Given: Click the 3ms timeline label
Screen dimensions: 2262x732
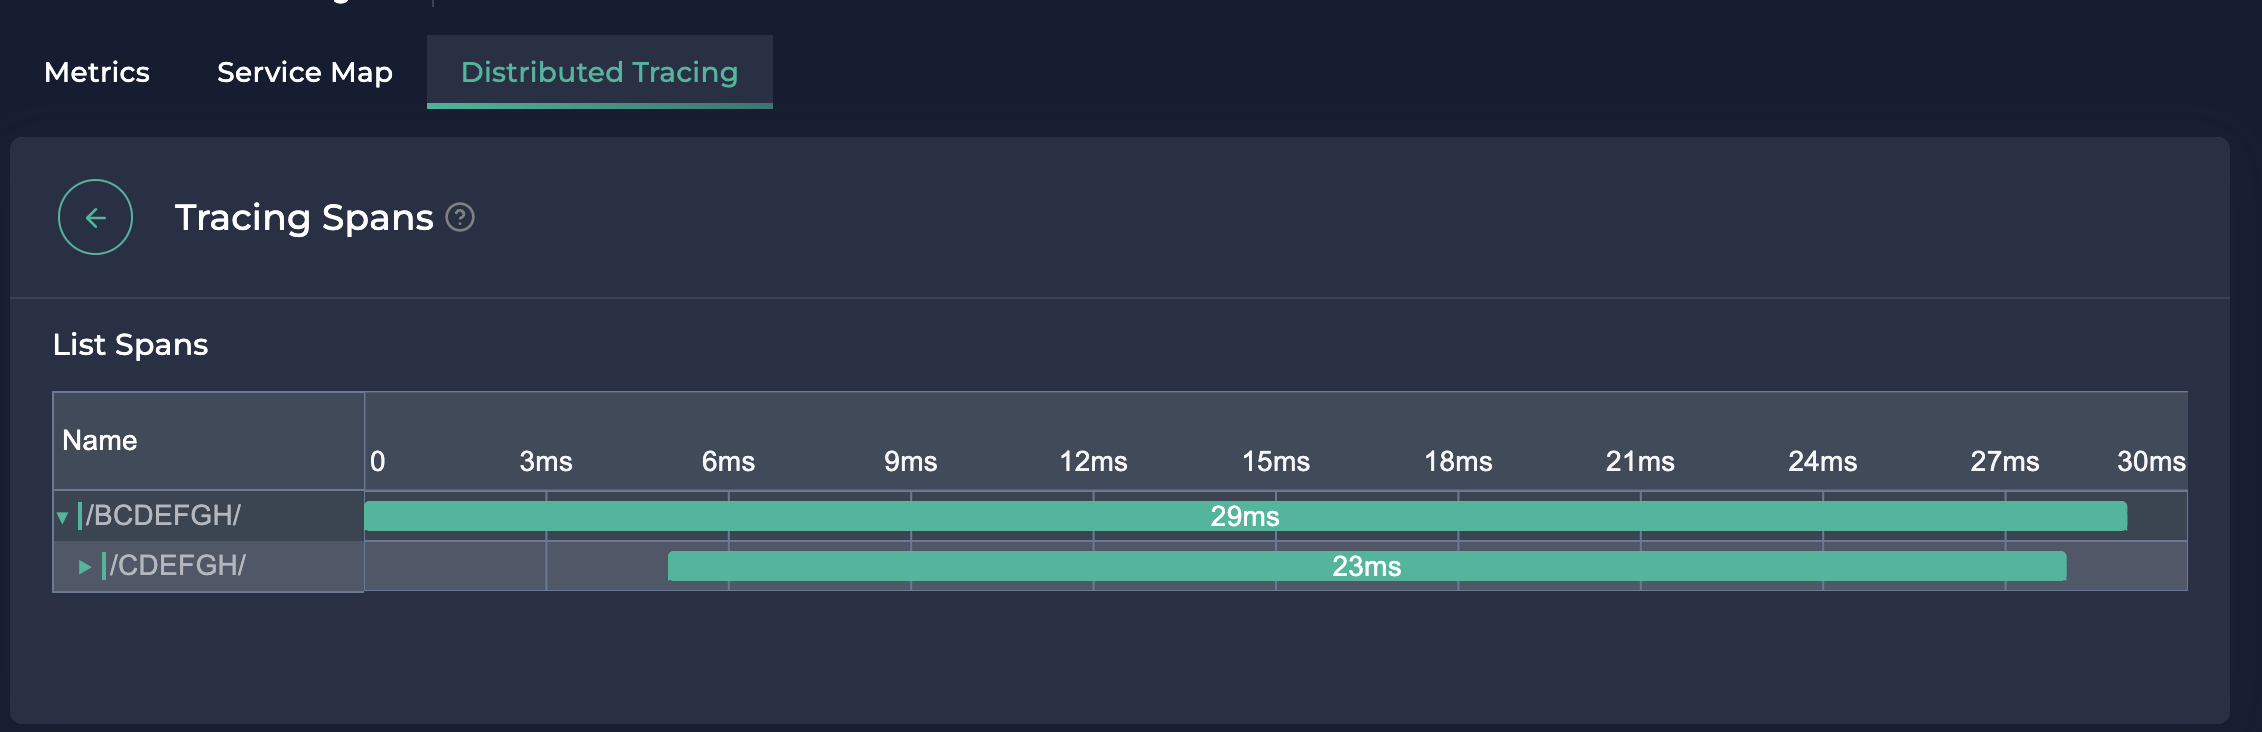Looking at the screenshot, I should tap(546, 461).
